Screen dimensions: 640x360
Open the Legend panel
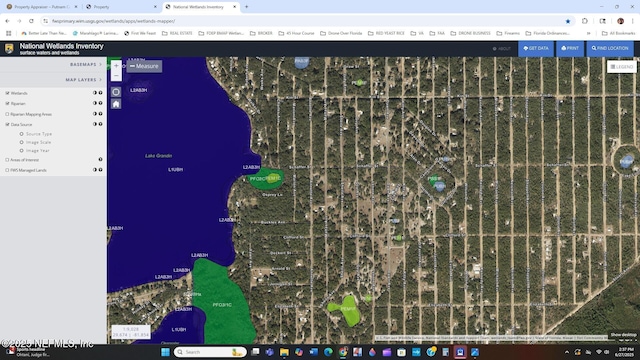[622, 67]
